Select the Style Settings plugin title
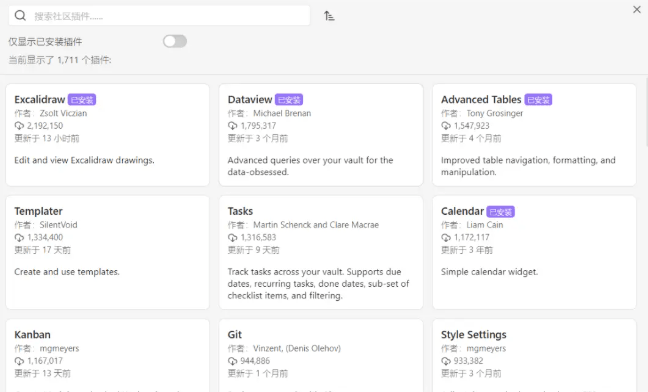 [x=474, y=335]
